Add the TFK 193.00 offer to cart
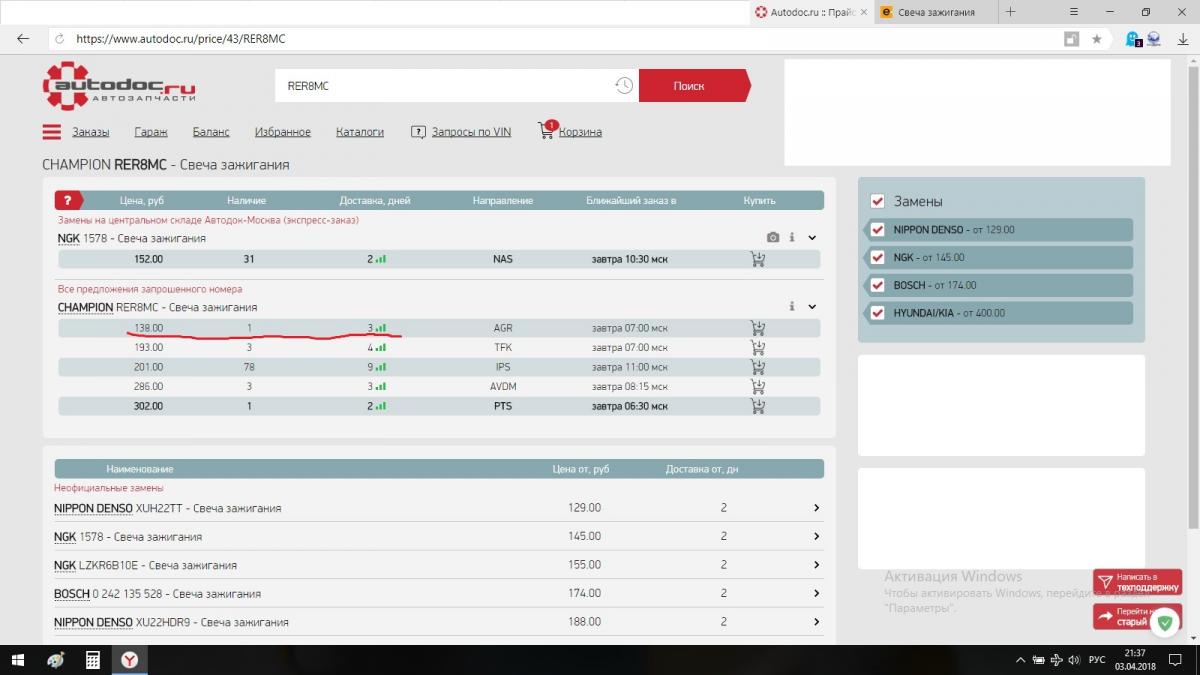Screen dimensions: 1200x675 tap(758, 347)
